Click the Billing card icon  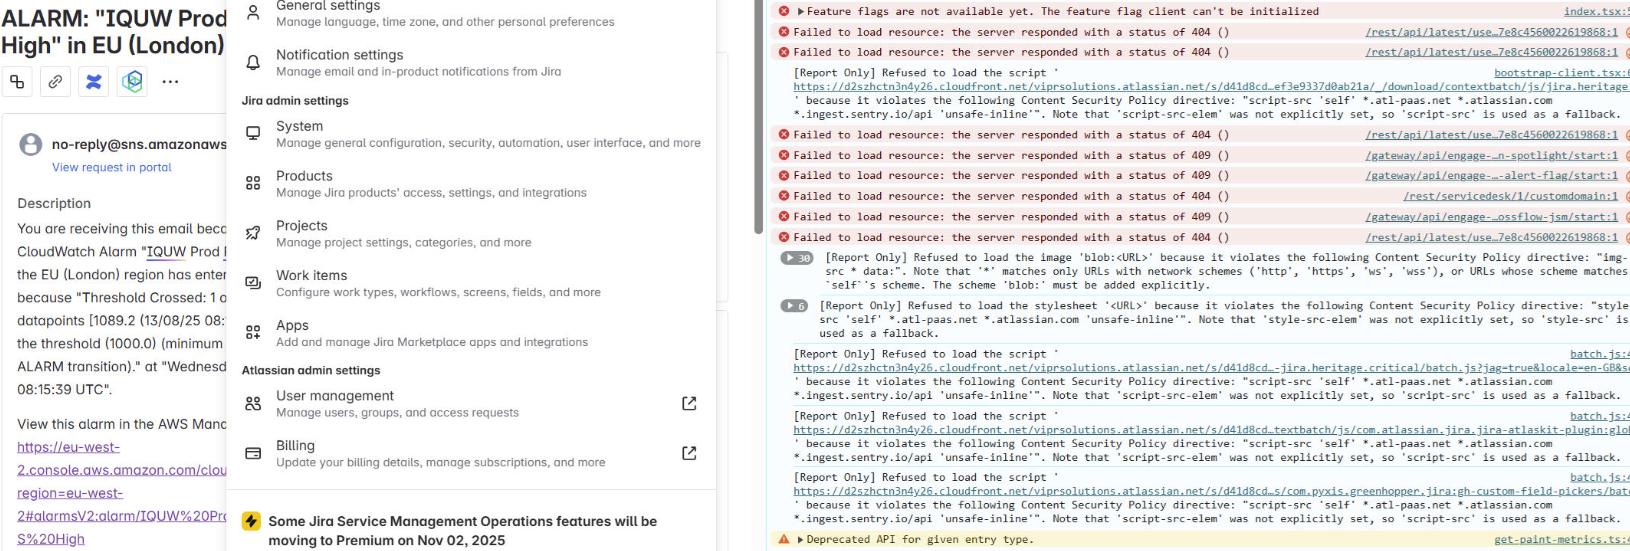[253, 453]
